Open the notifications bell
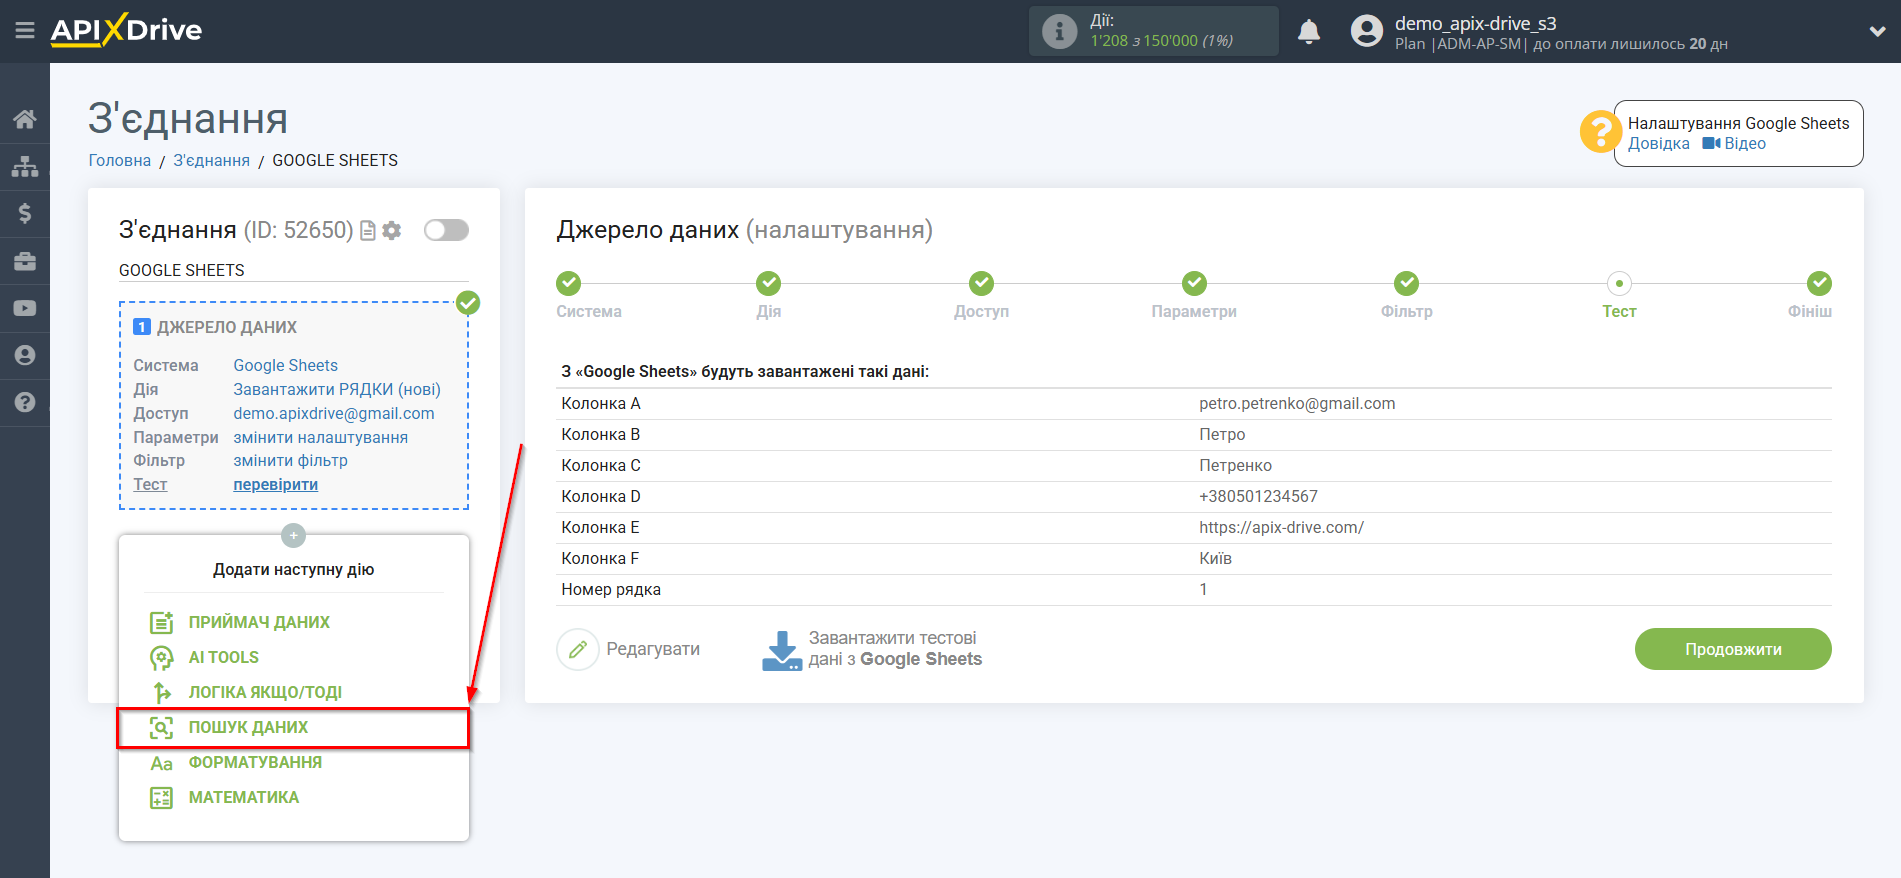Screen dimensions: 1901x878 click(x=1308, y=32)
